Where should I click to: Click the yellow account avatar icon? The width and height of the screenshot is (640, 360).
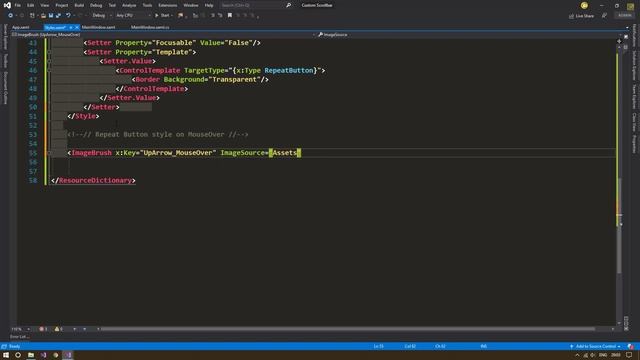point(584,5)
